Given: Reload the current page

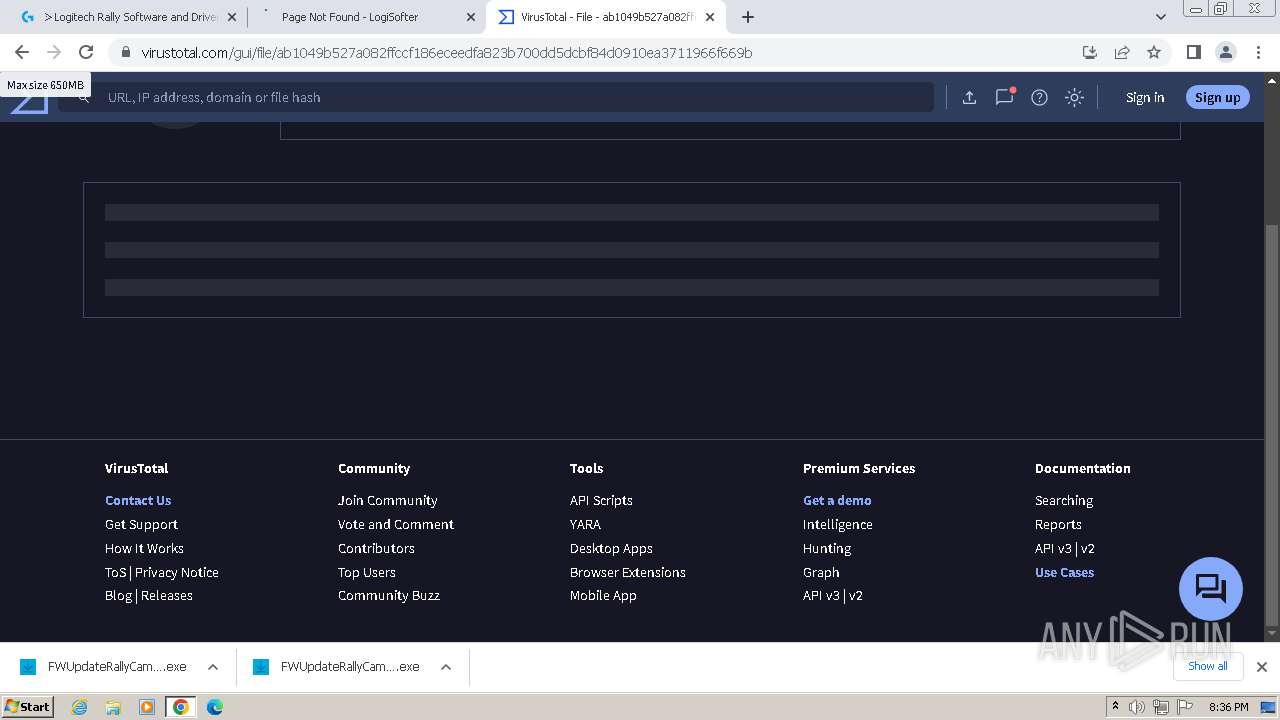Looking at the screenshot, I should [x=86, y=52].
